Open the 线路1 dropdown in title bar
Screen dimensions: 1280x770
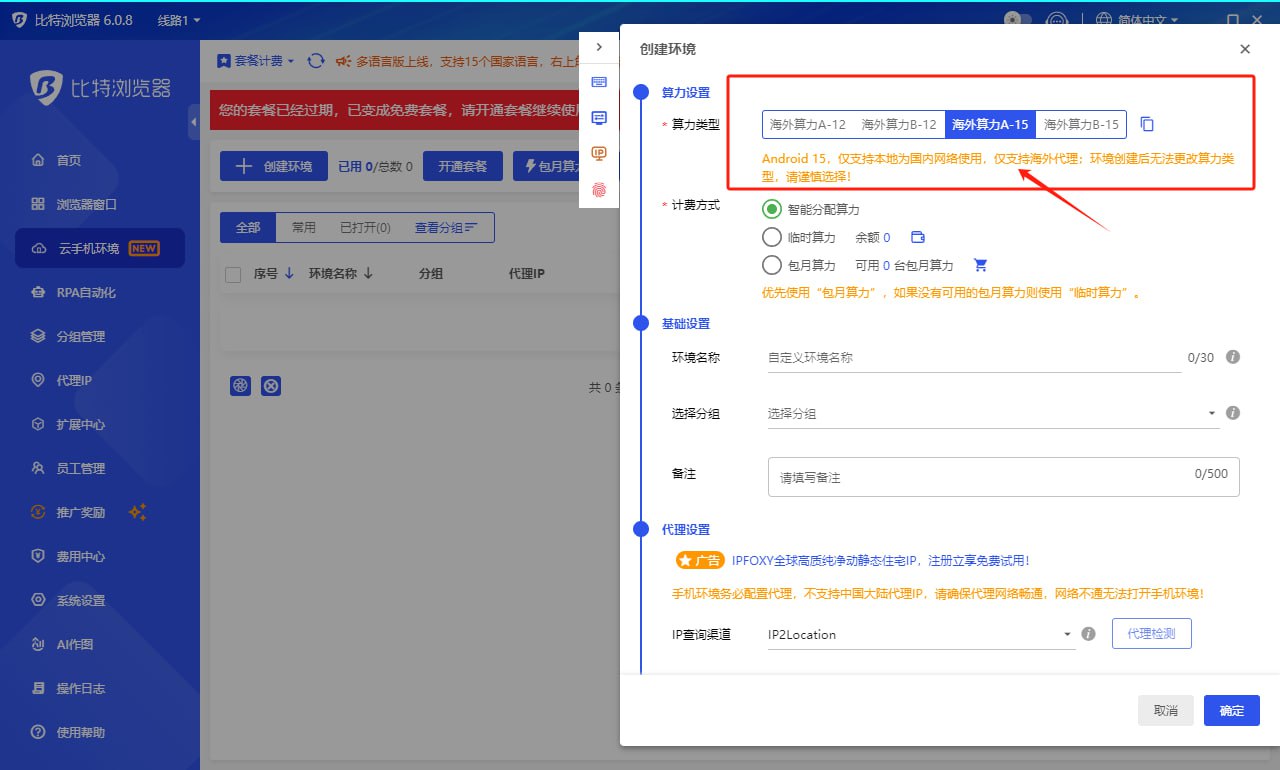tap(179, 20)
